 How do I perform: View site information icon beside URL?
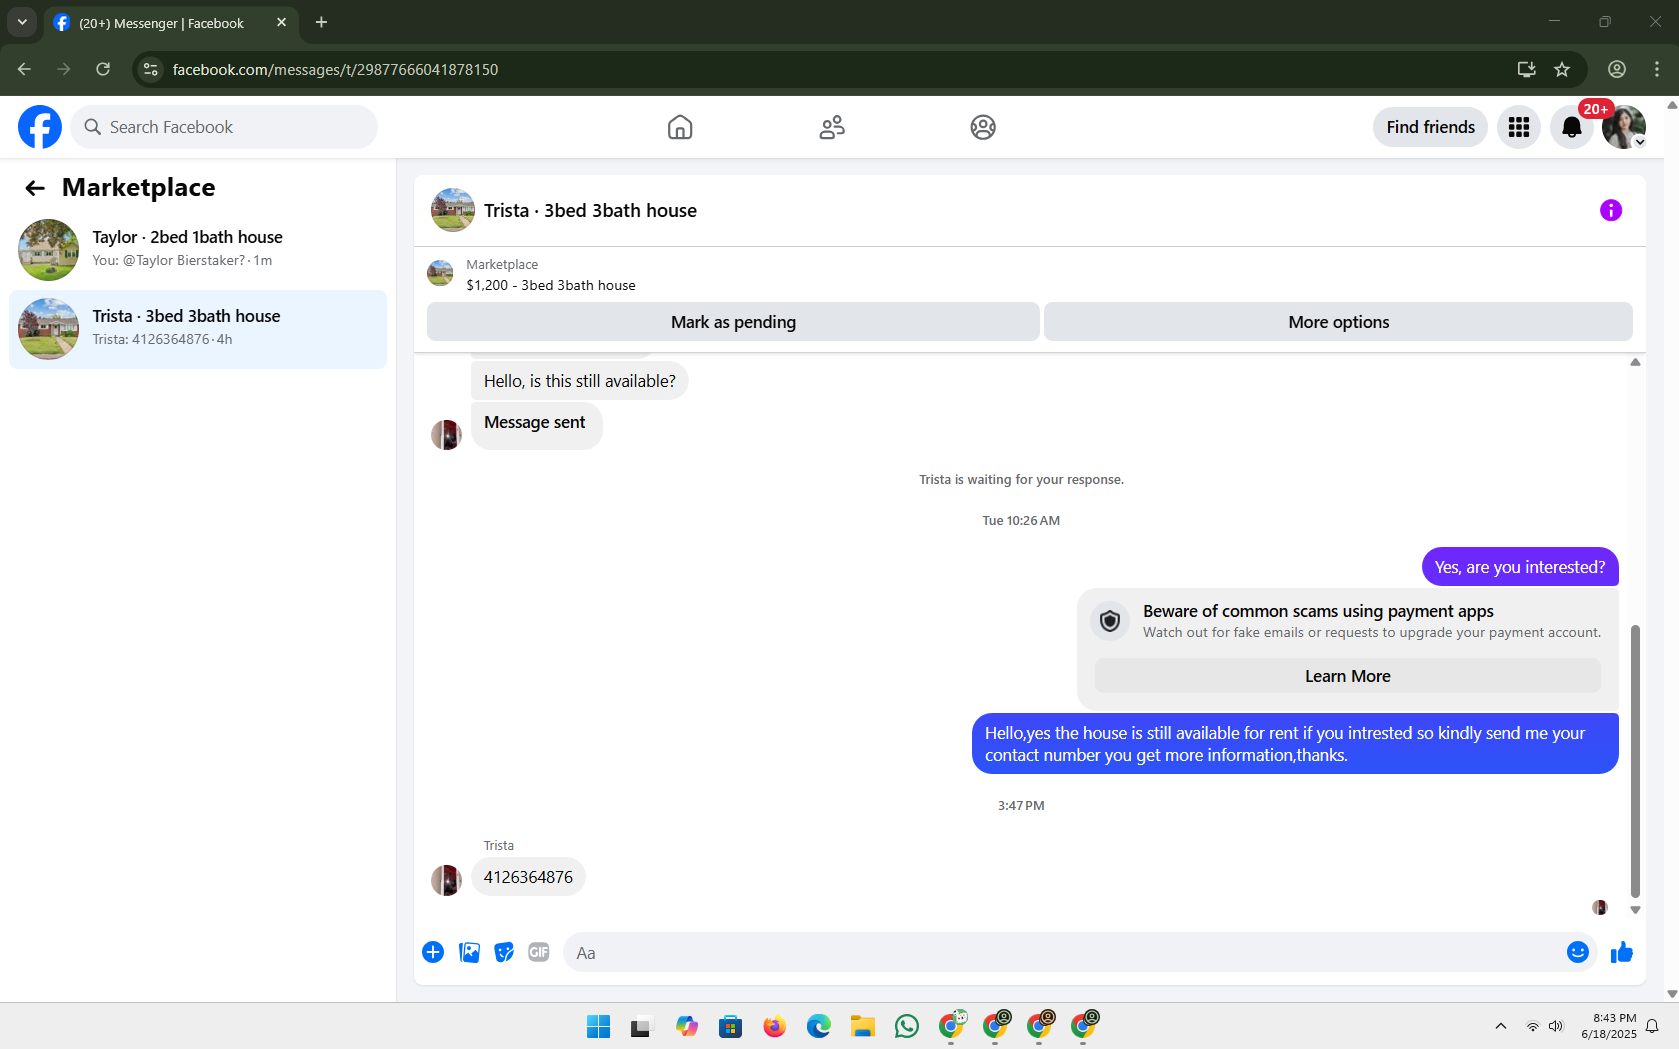[x=151, y=69]
